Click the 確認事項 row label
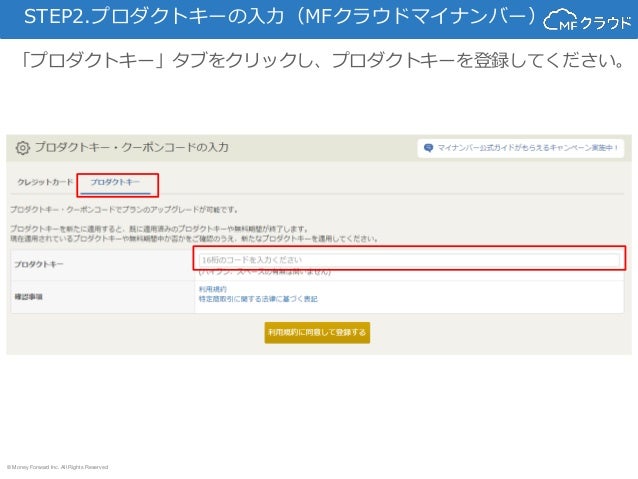 [x=28, y=297]
